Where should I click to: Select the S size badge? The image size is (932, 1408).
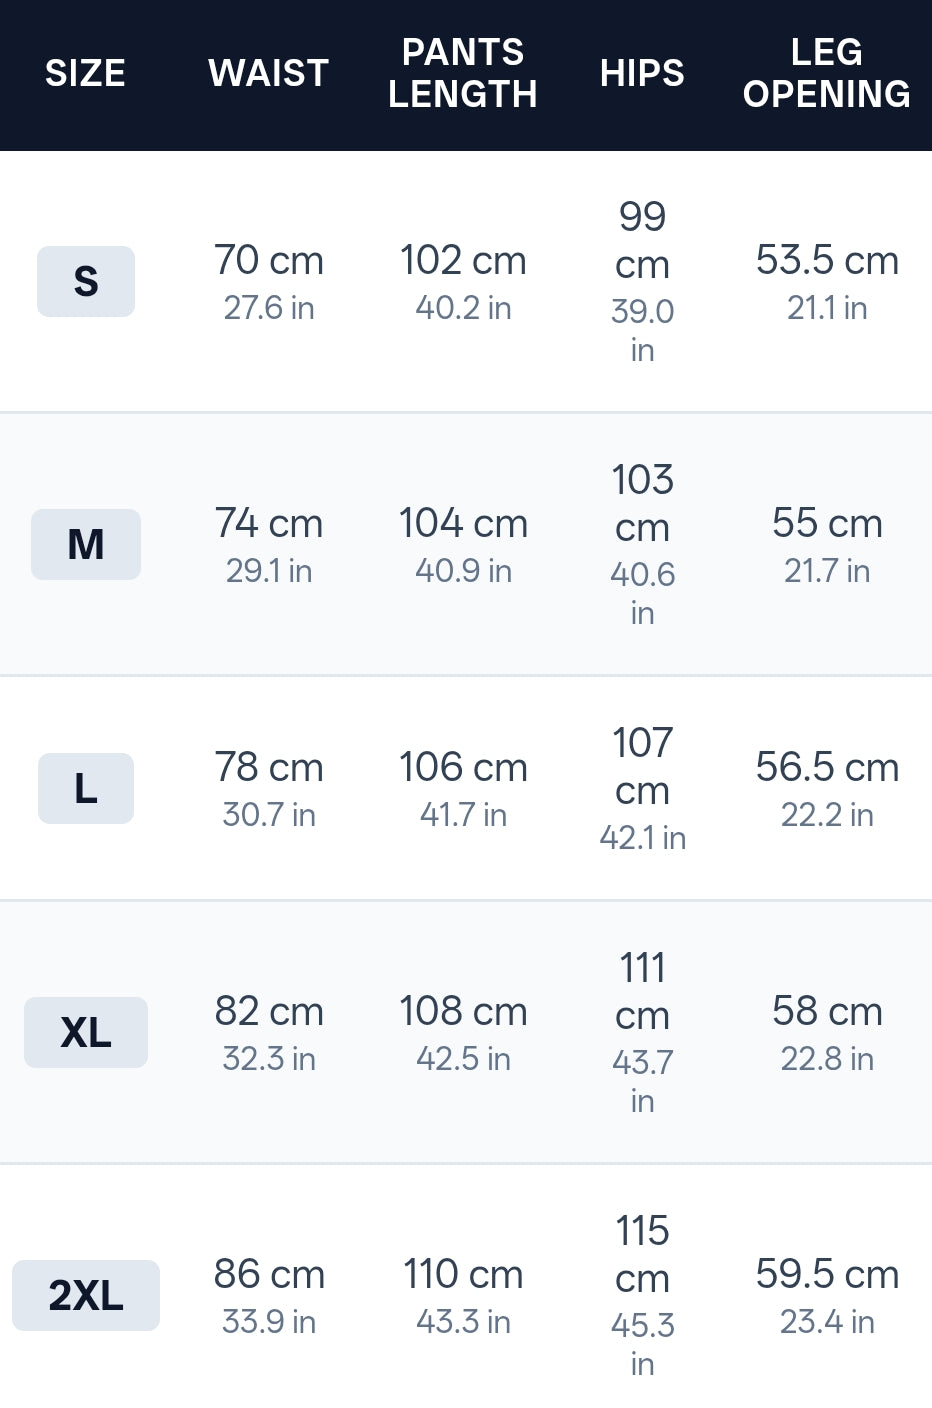pos(86,281)
